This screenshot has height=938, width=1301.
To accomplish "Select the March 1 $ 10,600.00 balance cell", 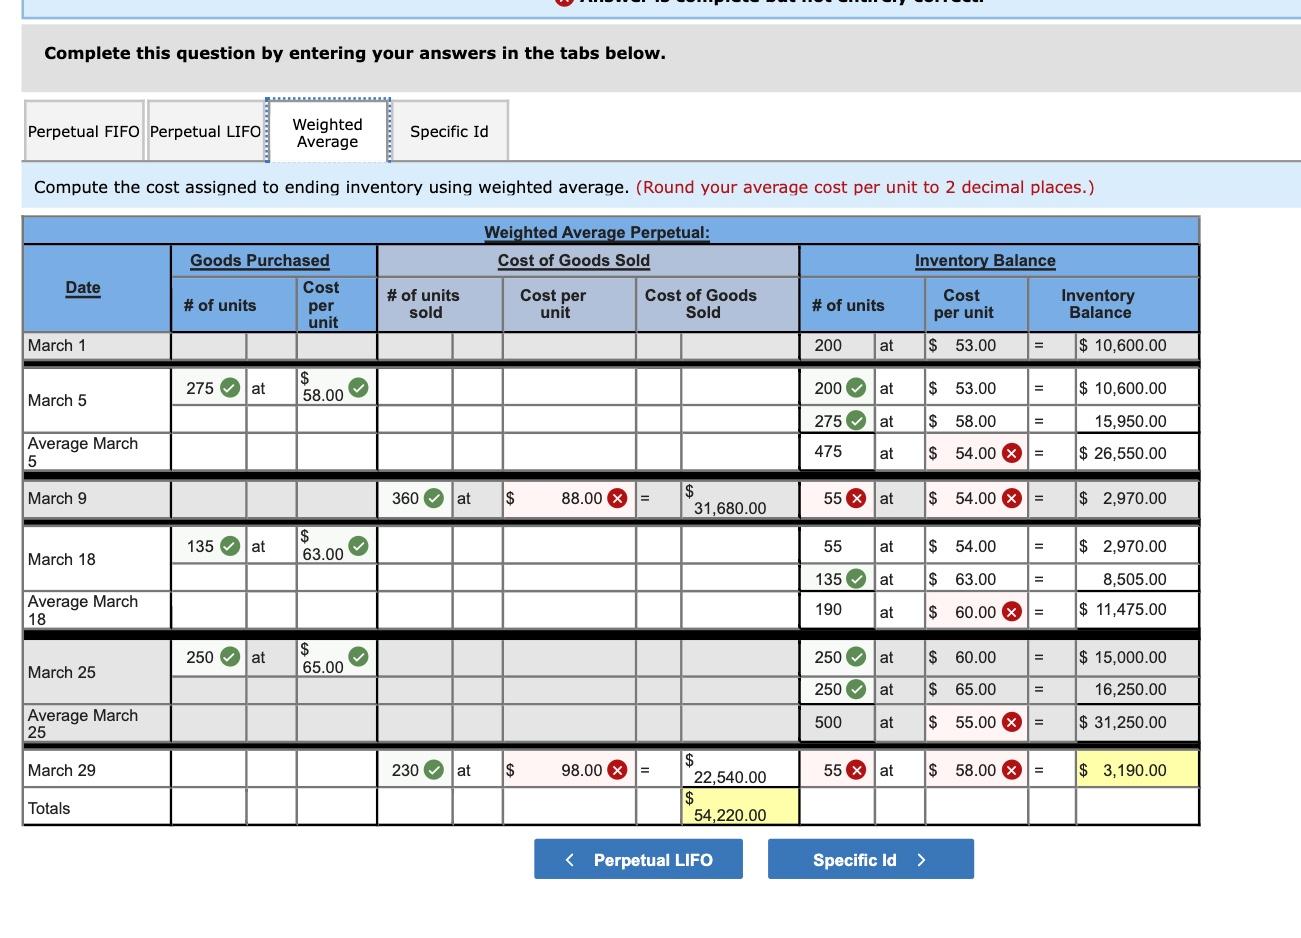I will click(x=1136, y=345).
